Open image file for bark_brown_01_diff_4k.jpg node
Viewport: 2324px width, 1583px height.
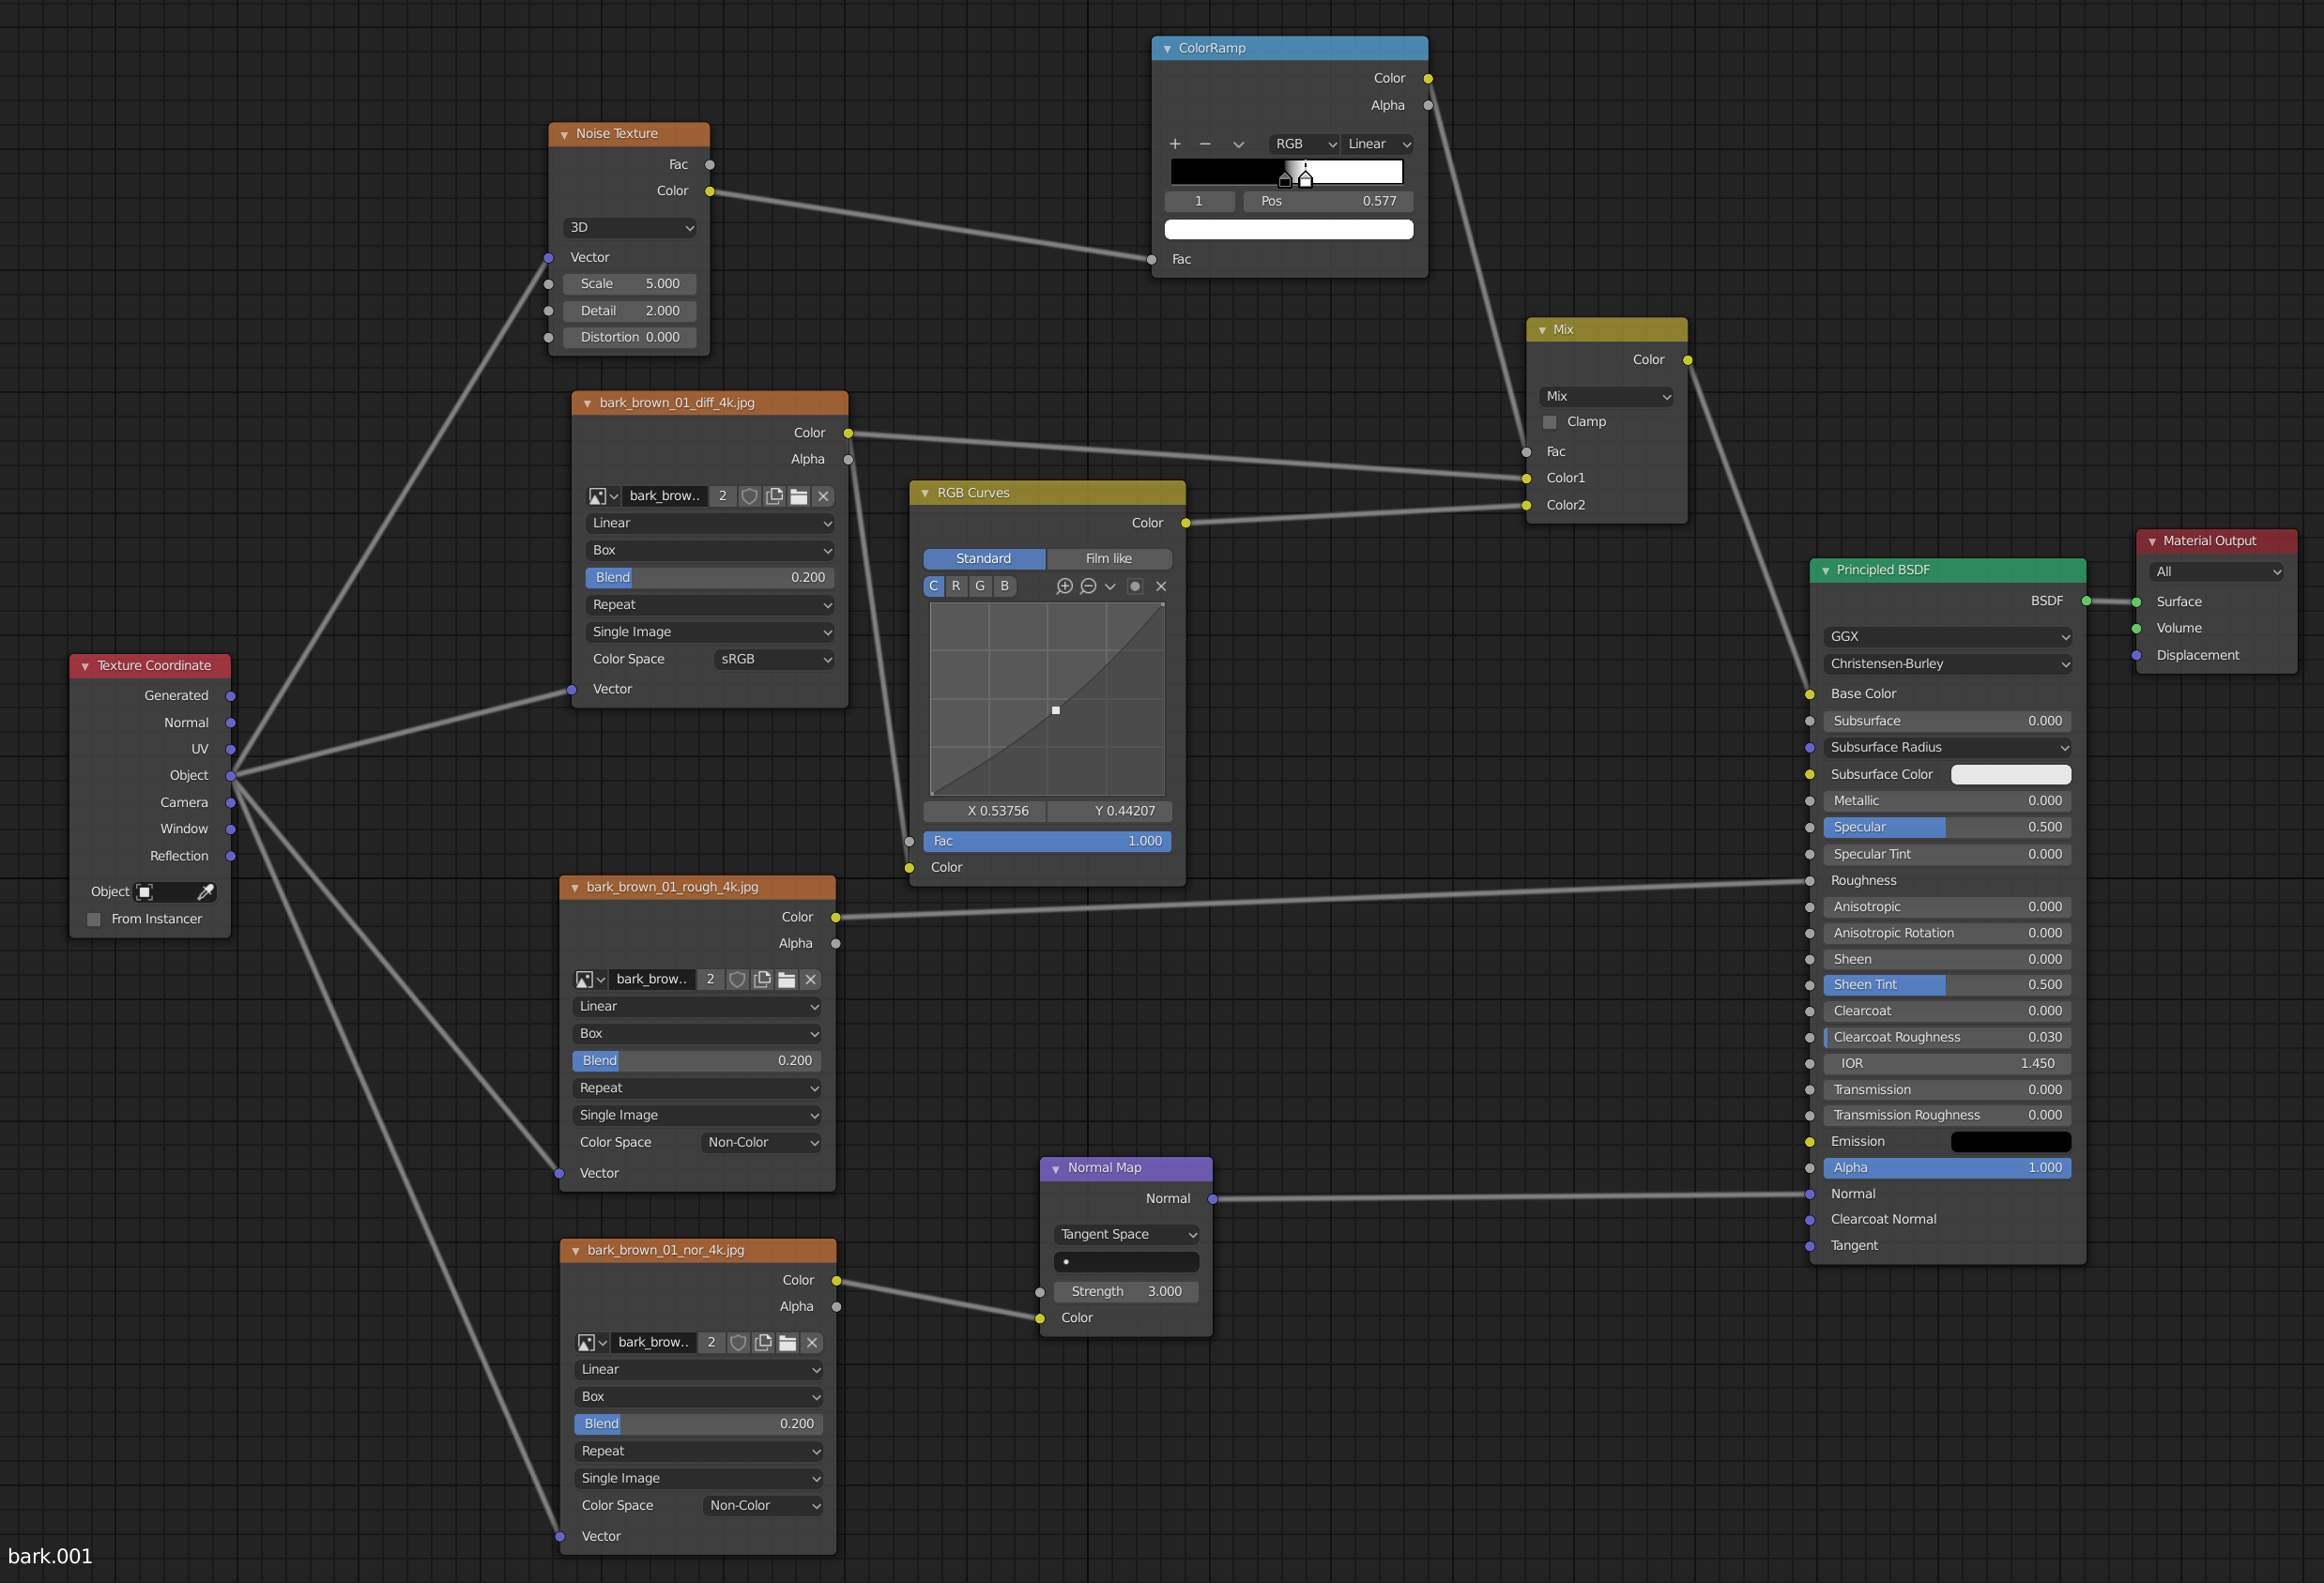798,496
